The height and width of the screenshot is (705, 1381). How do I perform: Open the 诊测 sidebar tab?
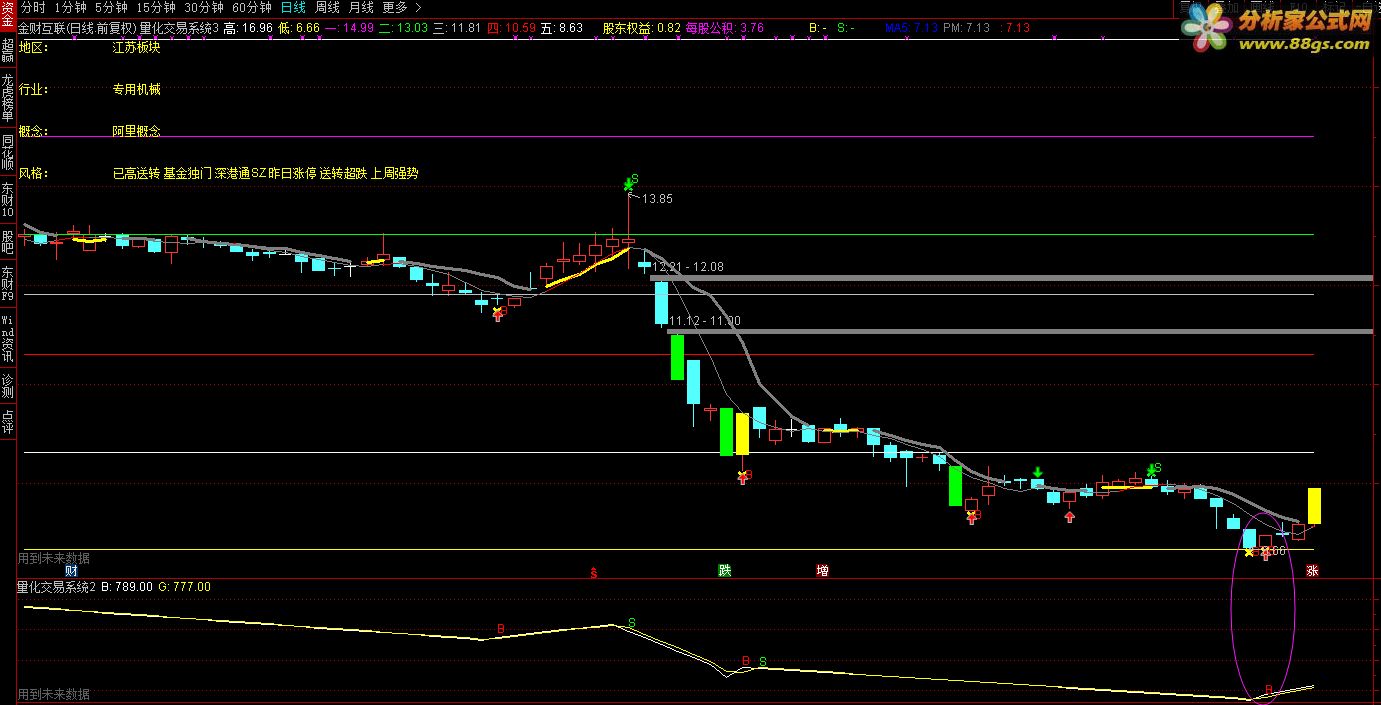pos(7,385)
